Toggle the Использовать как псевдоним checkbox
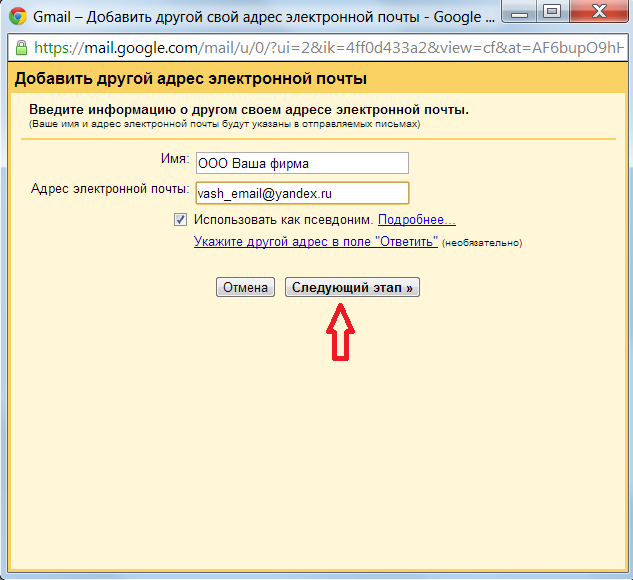Image resolution: width=633 pixels, height=580 pixels. pos(180,220)
